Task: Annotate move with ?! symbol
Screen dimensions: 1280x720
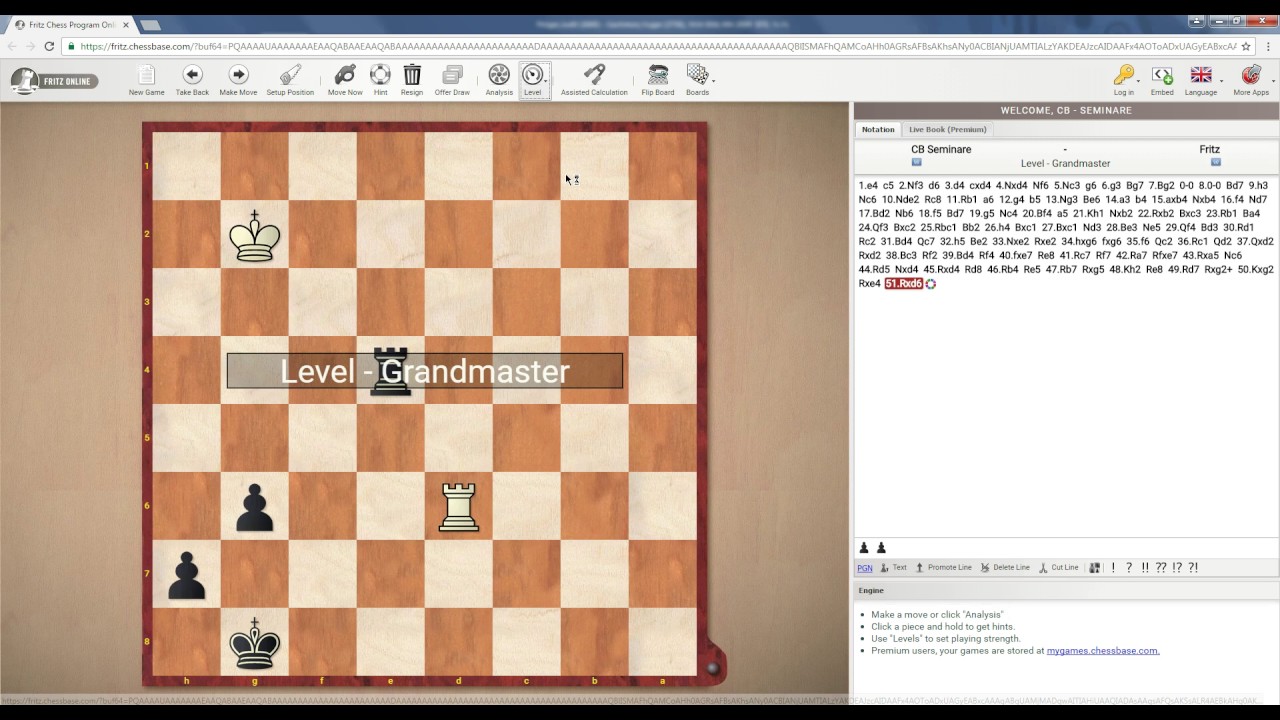Action: (1193, 568)
